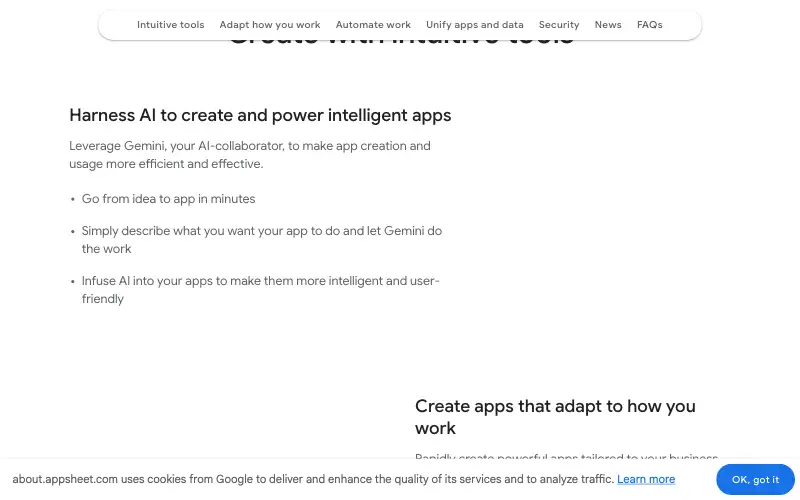This screenshot has width=800, height=500.
Task: Open FAQs in the navigation bar
Action: click(649, 24)
